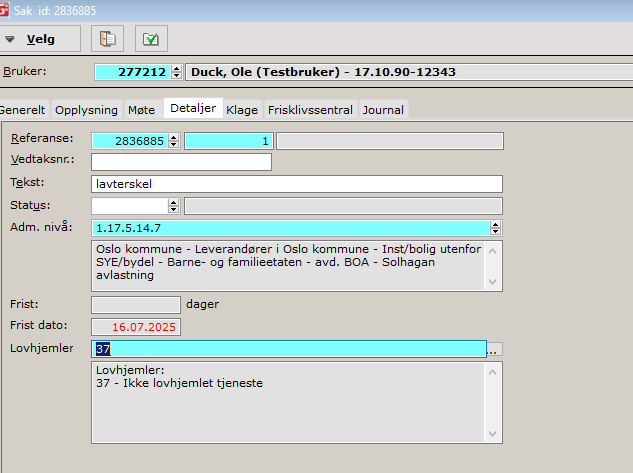Click the Tekst field containing lavterskel
This screenshot has height=473, width=633.
pos(297,184)
